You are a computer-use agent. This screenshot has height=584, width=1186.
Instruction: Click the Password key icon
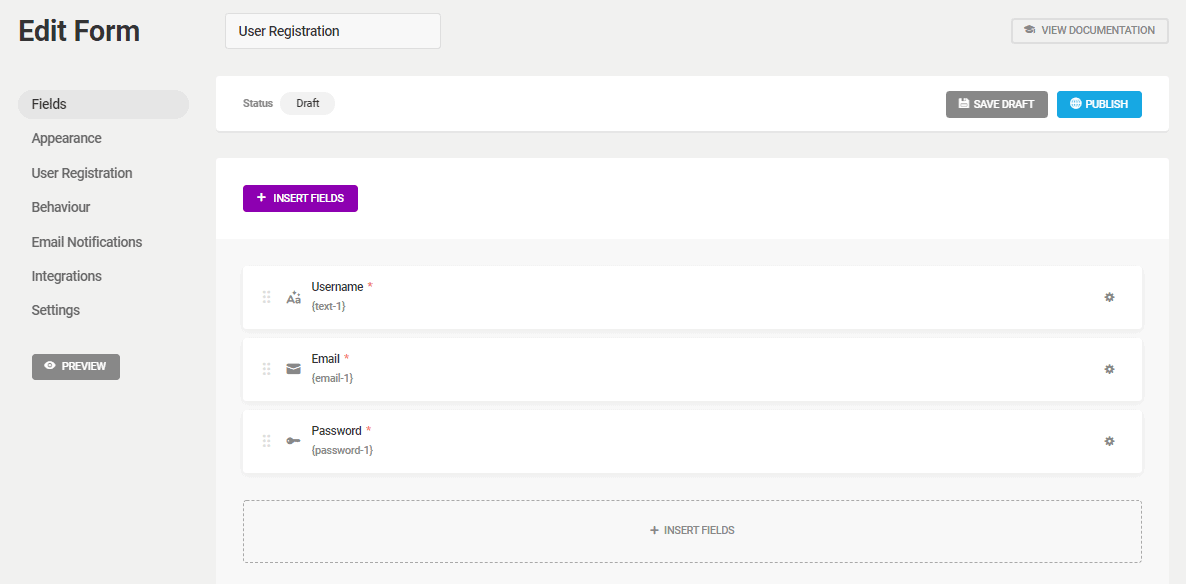pyautogui.click(x=293, y=441)
